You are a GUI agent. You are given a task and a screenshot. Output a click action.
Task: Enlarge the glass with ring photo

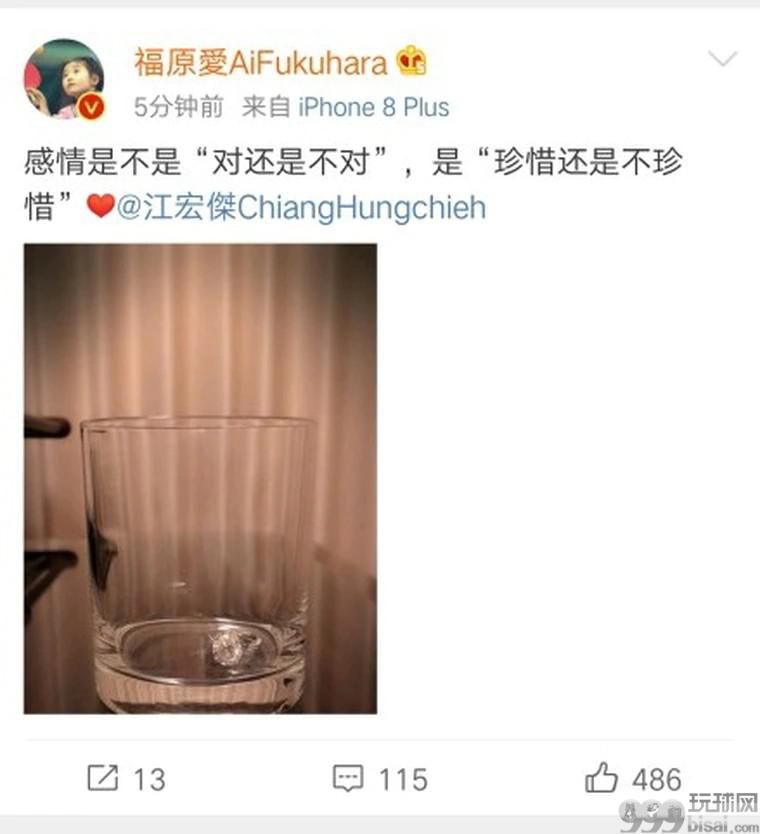(200, 479)
